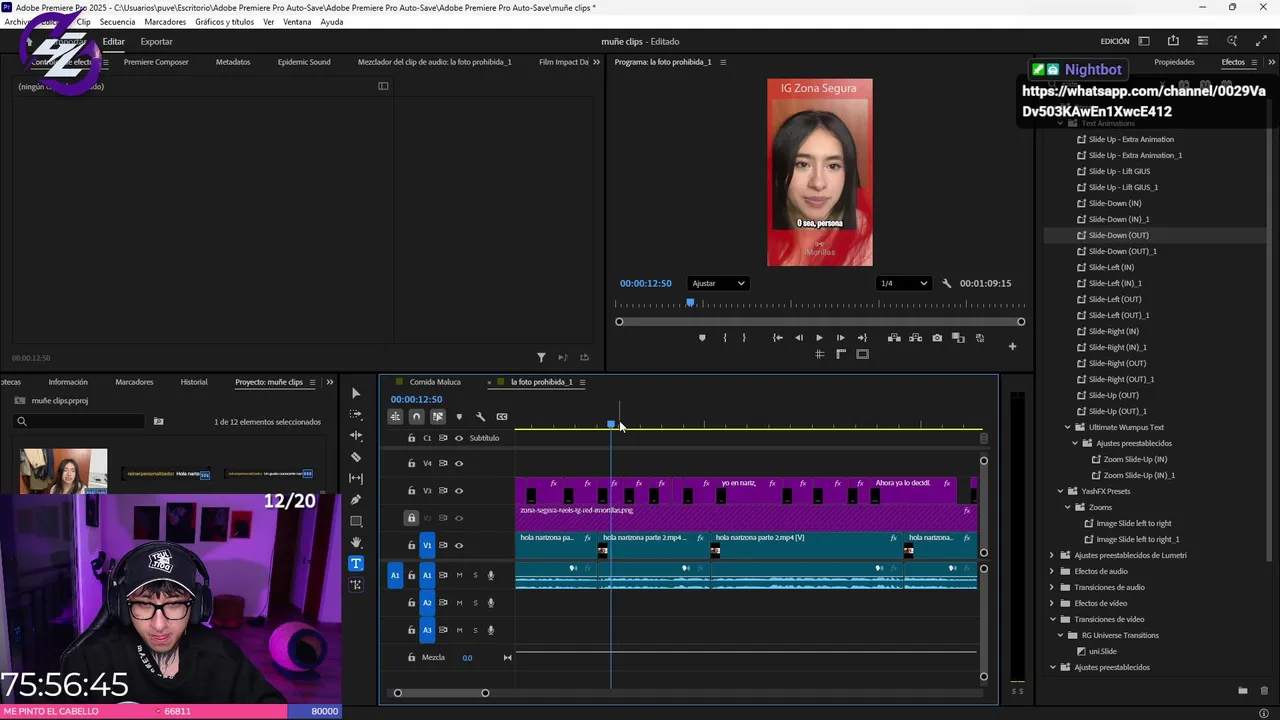Toggle linked selection in timeline

coord(438,417)
